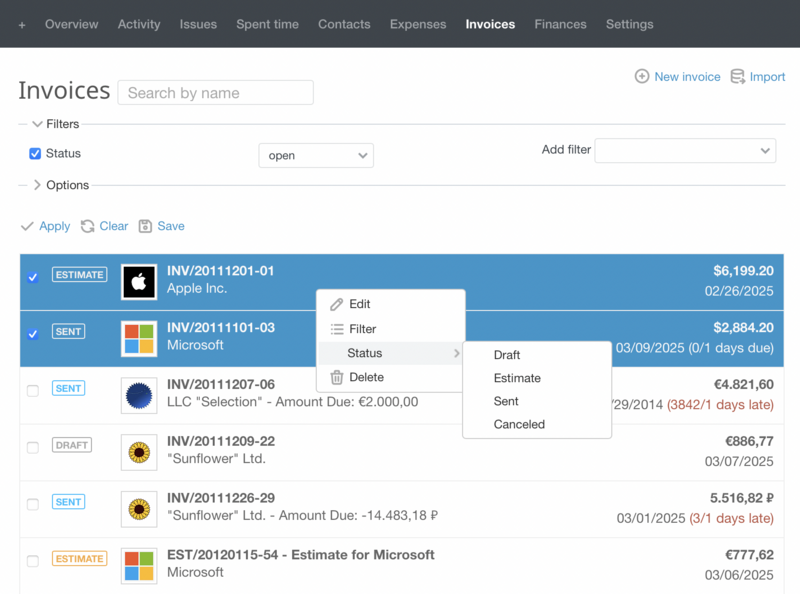Viewport: 800px width, 594px height.
Task: Click the Apple Inc. logo thumbnail
Action: click(139, 282)
